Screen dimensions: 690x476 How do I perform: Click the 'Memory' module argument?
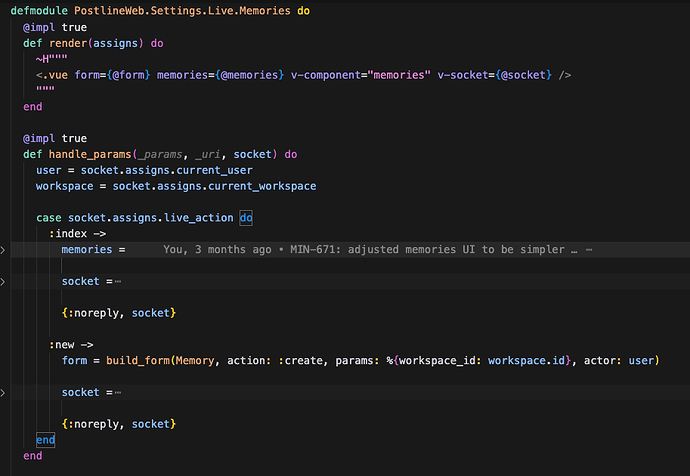(x=195, y=360)
